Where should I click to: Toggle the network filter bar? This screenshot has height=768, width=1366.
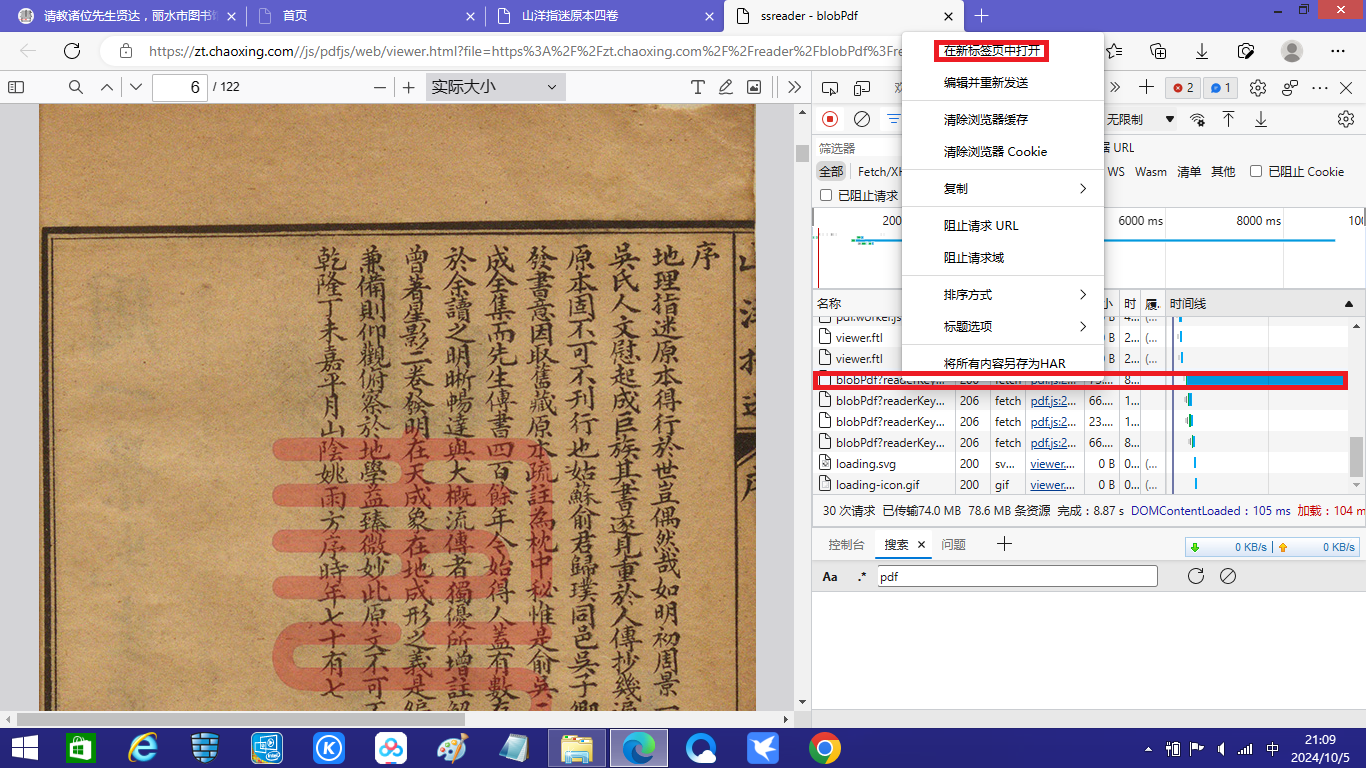click(892, 119)
